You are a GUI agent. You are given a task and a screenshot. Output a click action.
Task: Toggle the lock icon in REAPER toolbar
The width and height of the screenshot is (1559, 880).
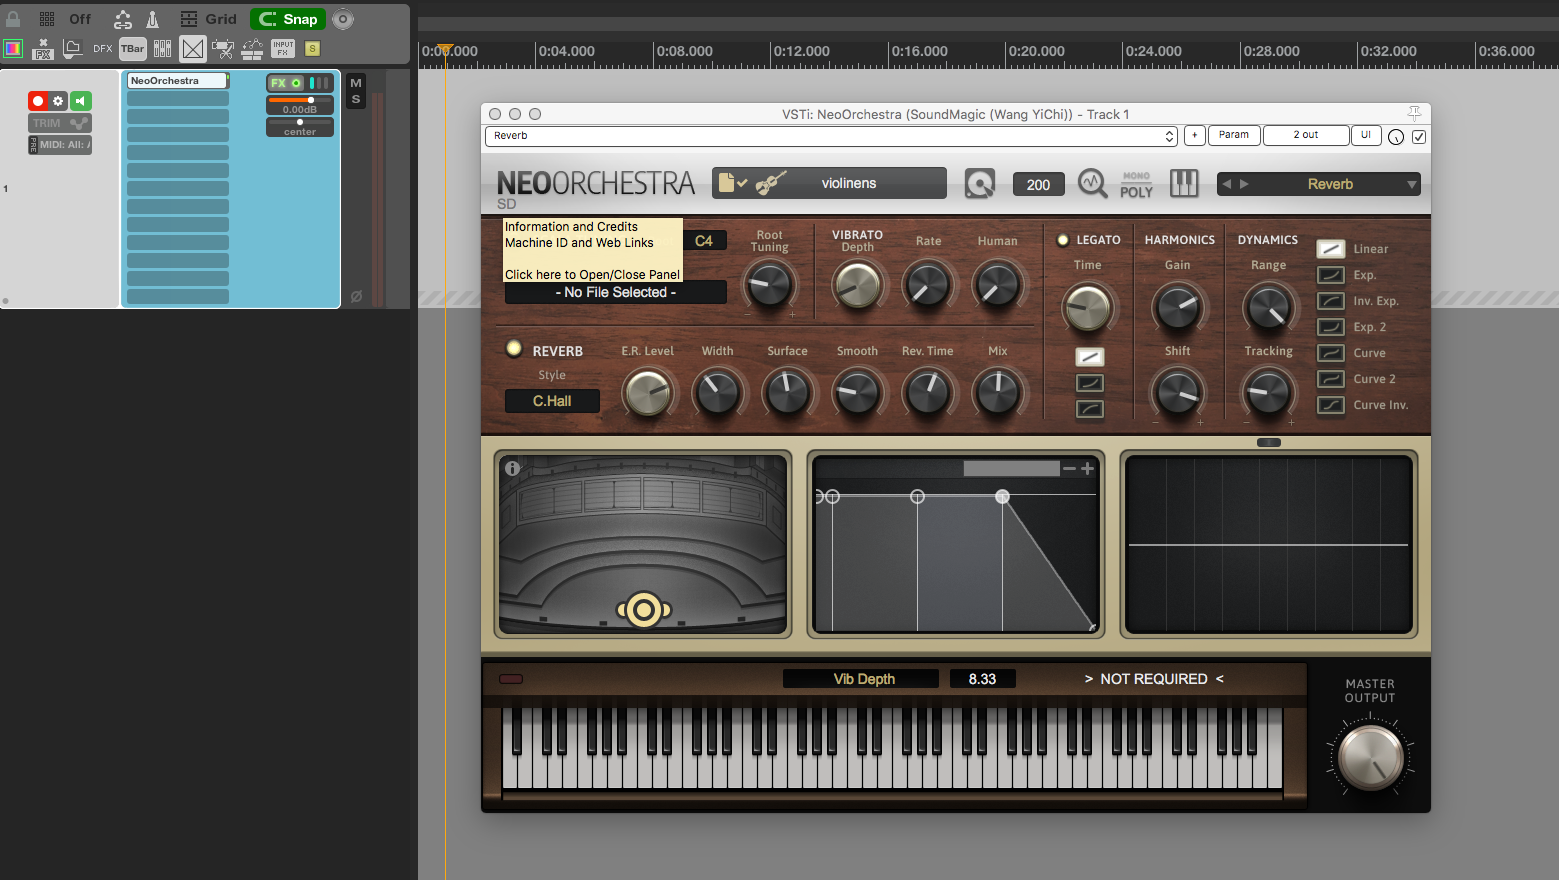13,19
